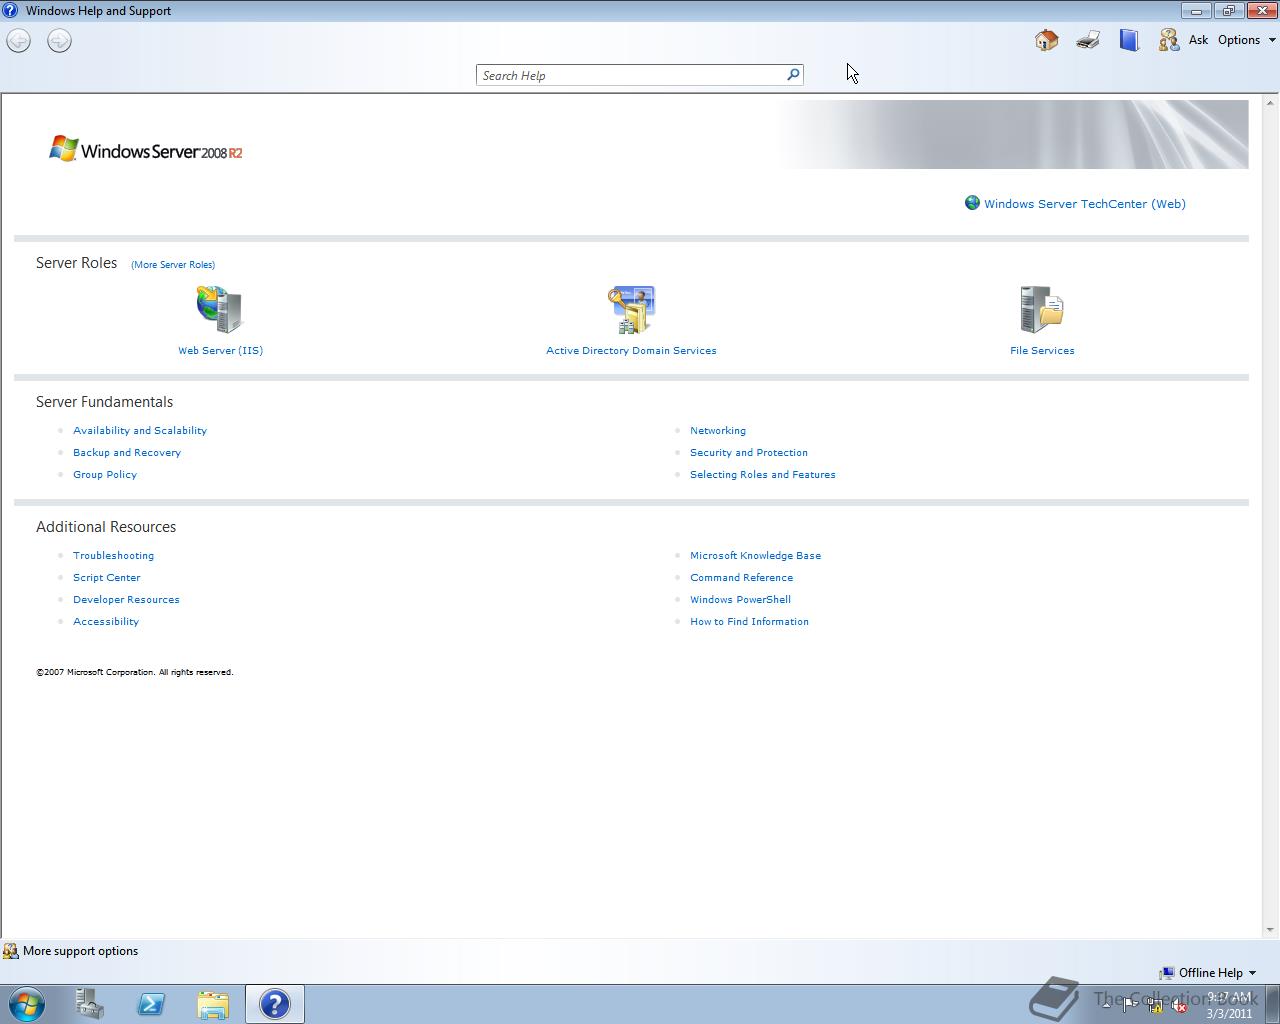
Task: Click the Web Server (IIS) icon
Action: pos(220,310)
